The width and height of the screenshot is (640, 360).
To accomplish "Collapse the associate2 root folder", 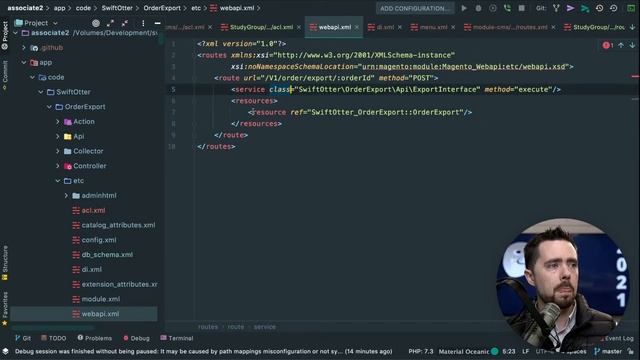I will pyautogui.click(x=16, y=33).
